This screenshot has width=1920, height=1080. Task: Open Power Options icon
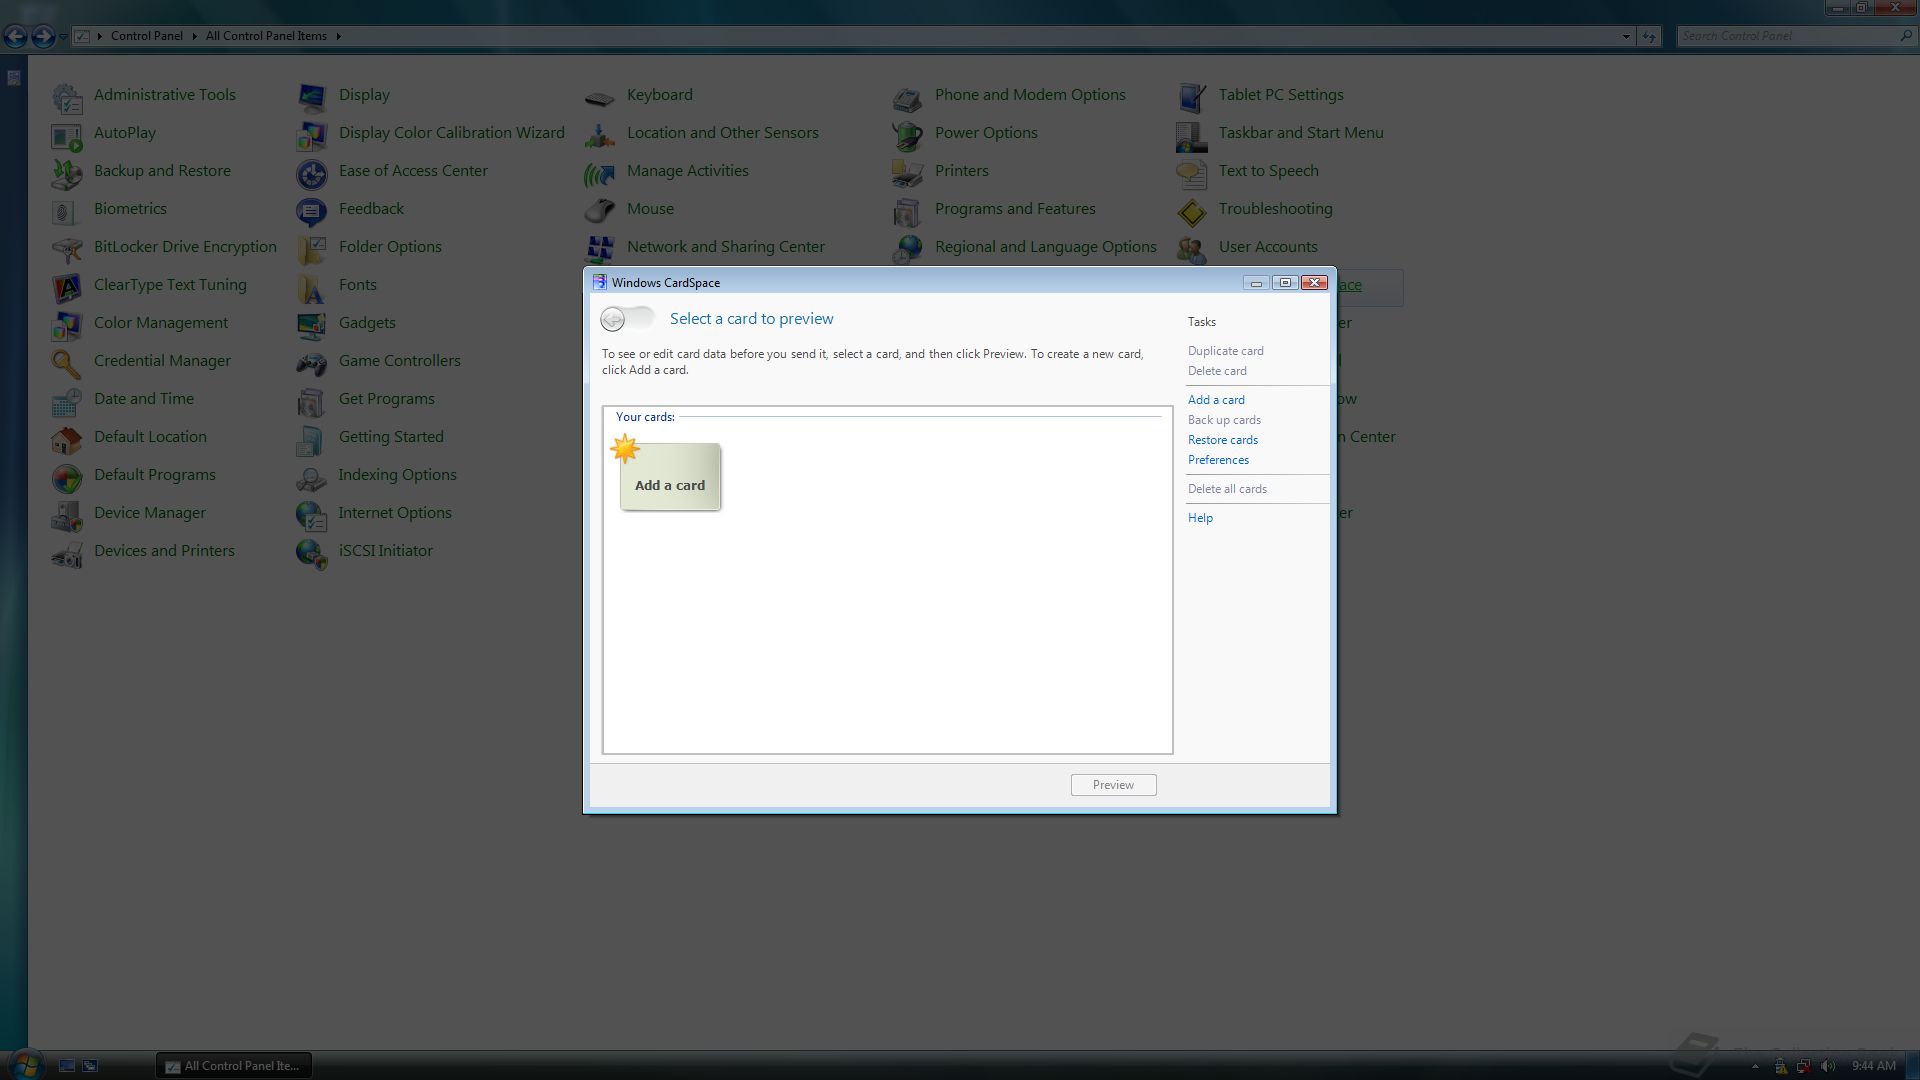tap(908, 135)
